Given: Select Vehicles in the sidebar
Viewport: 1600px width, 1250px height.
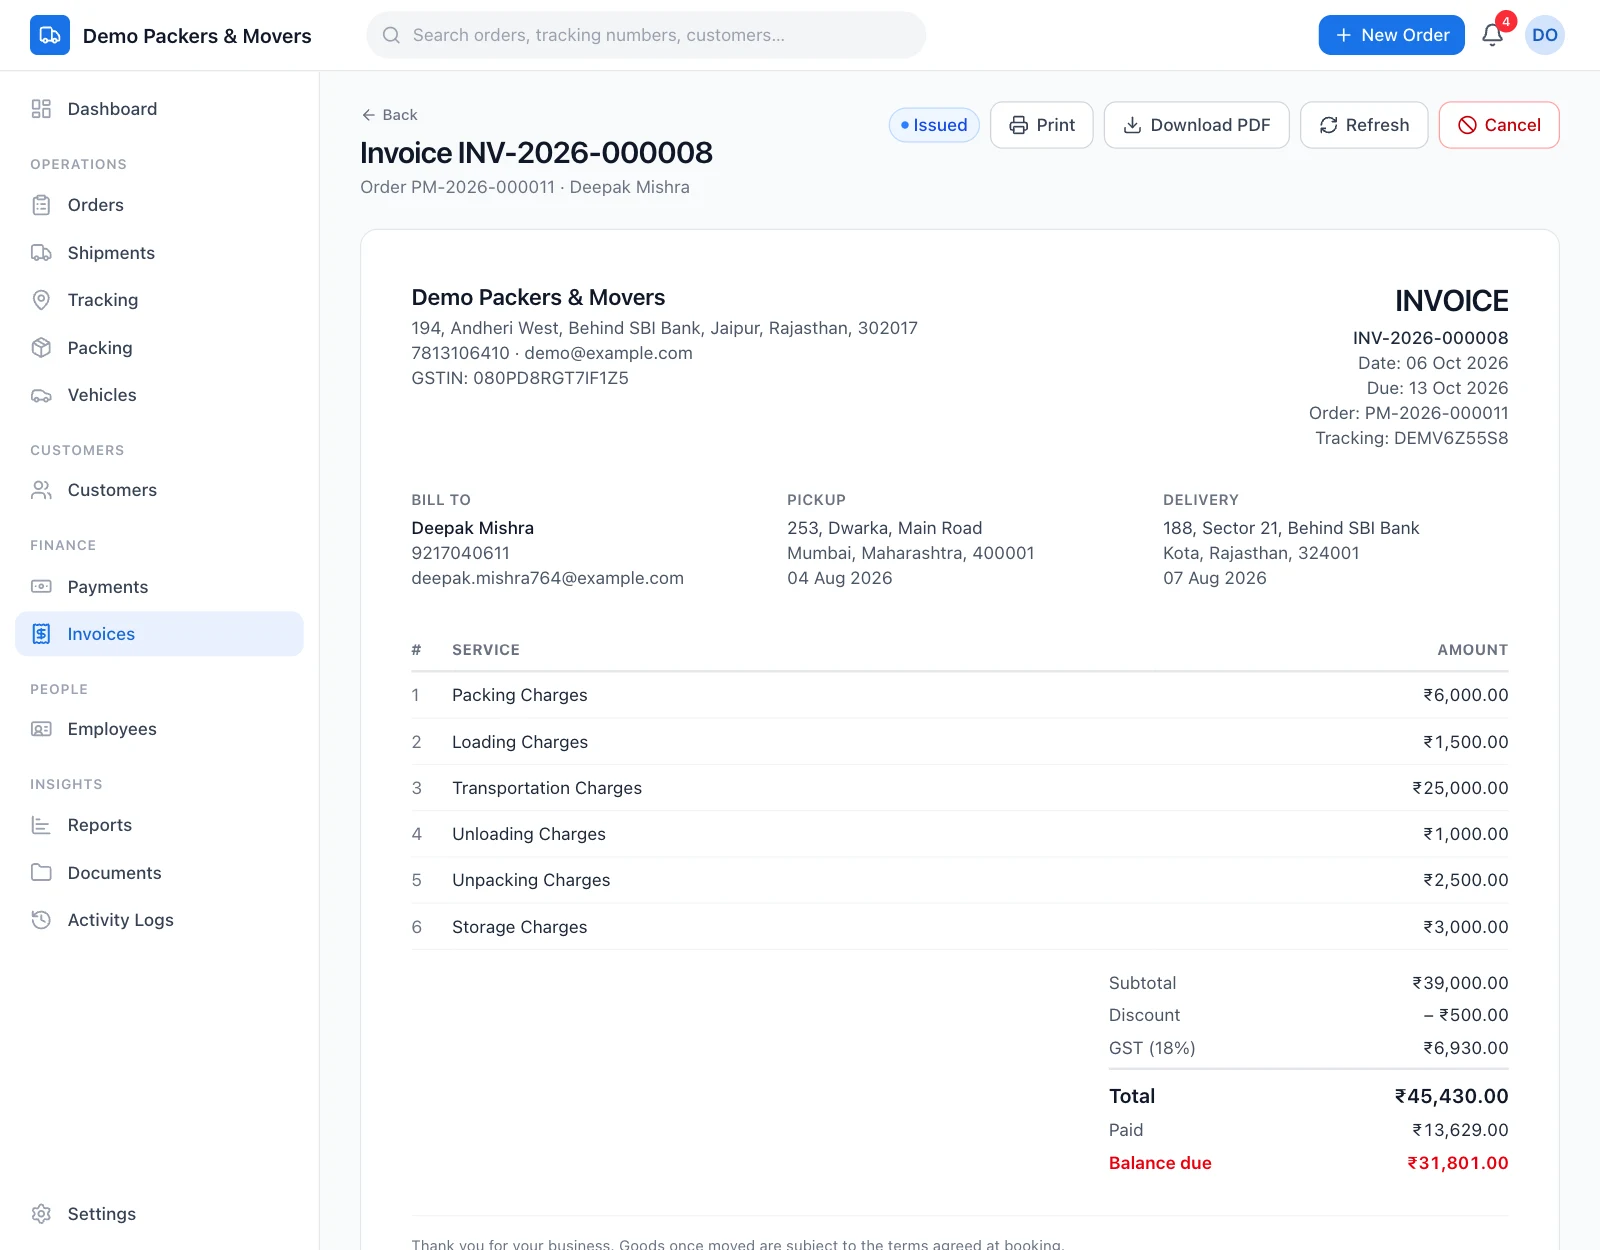Looking at the screenshot, I should coord(159,395).
